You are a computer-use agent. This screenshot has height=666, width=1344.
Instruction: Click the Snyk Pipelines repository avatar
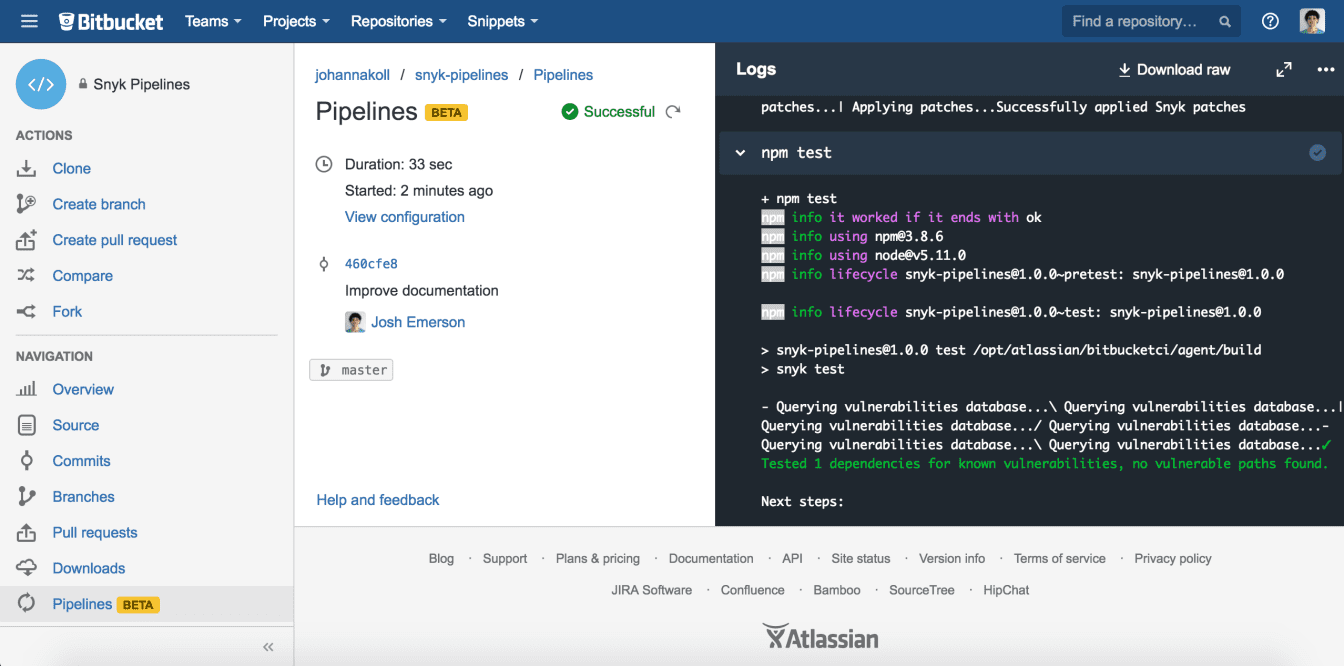click(41, 84)
